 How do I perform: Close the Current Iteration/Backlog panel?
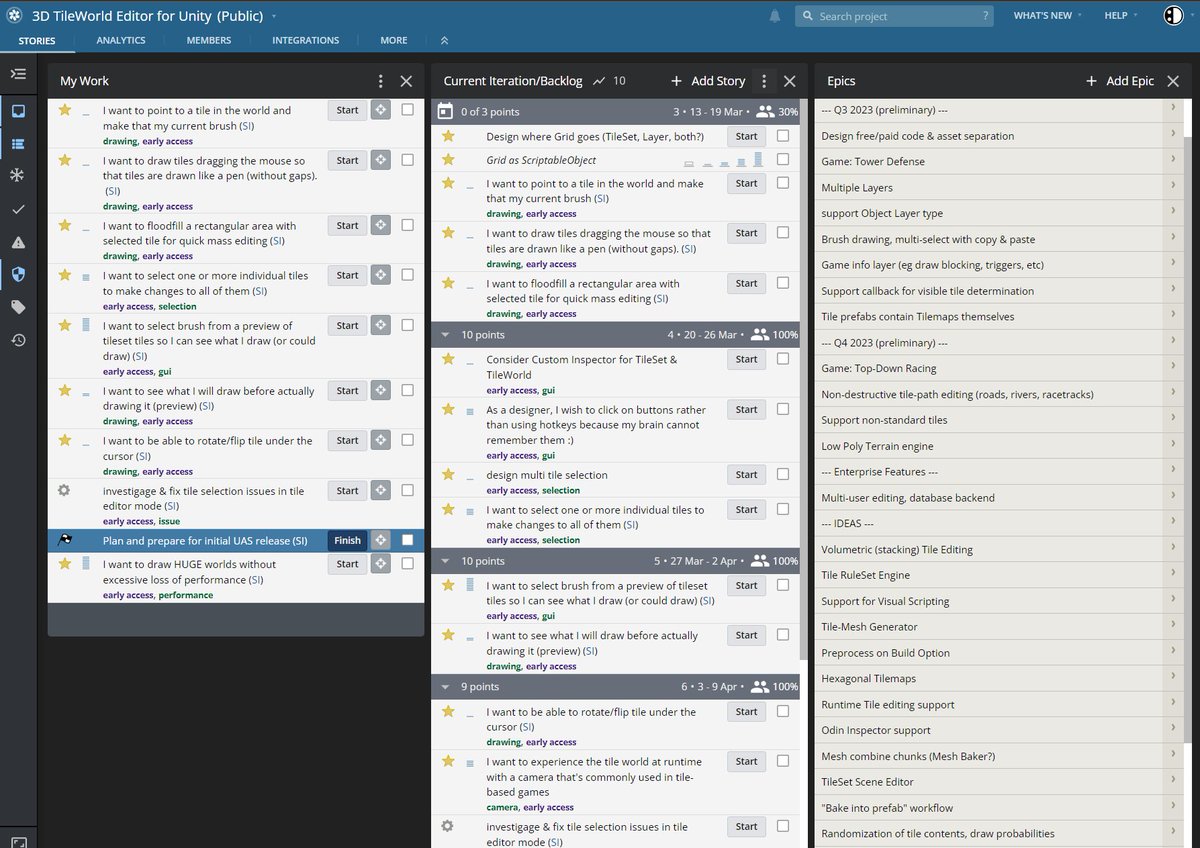pyautogui.click(x=790, y=81)
